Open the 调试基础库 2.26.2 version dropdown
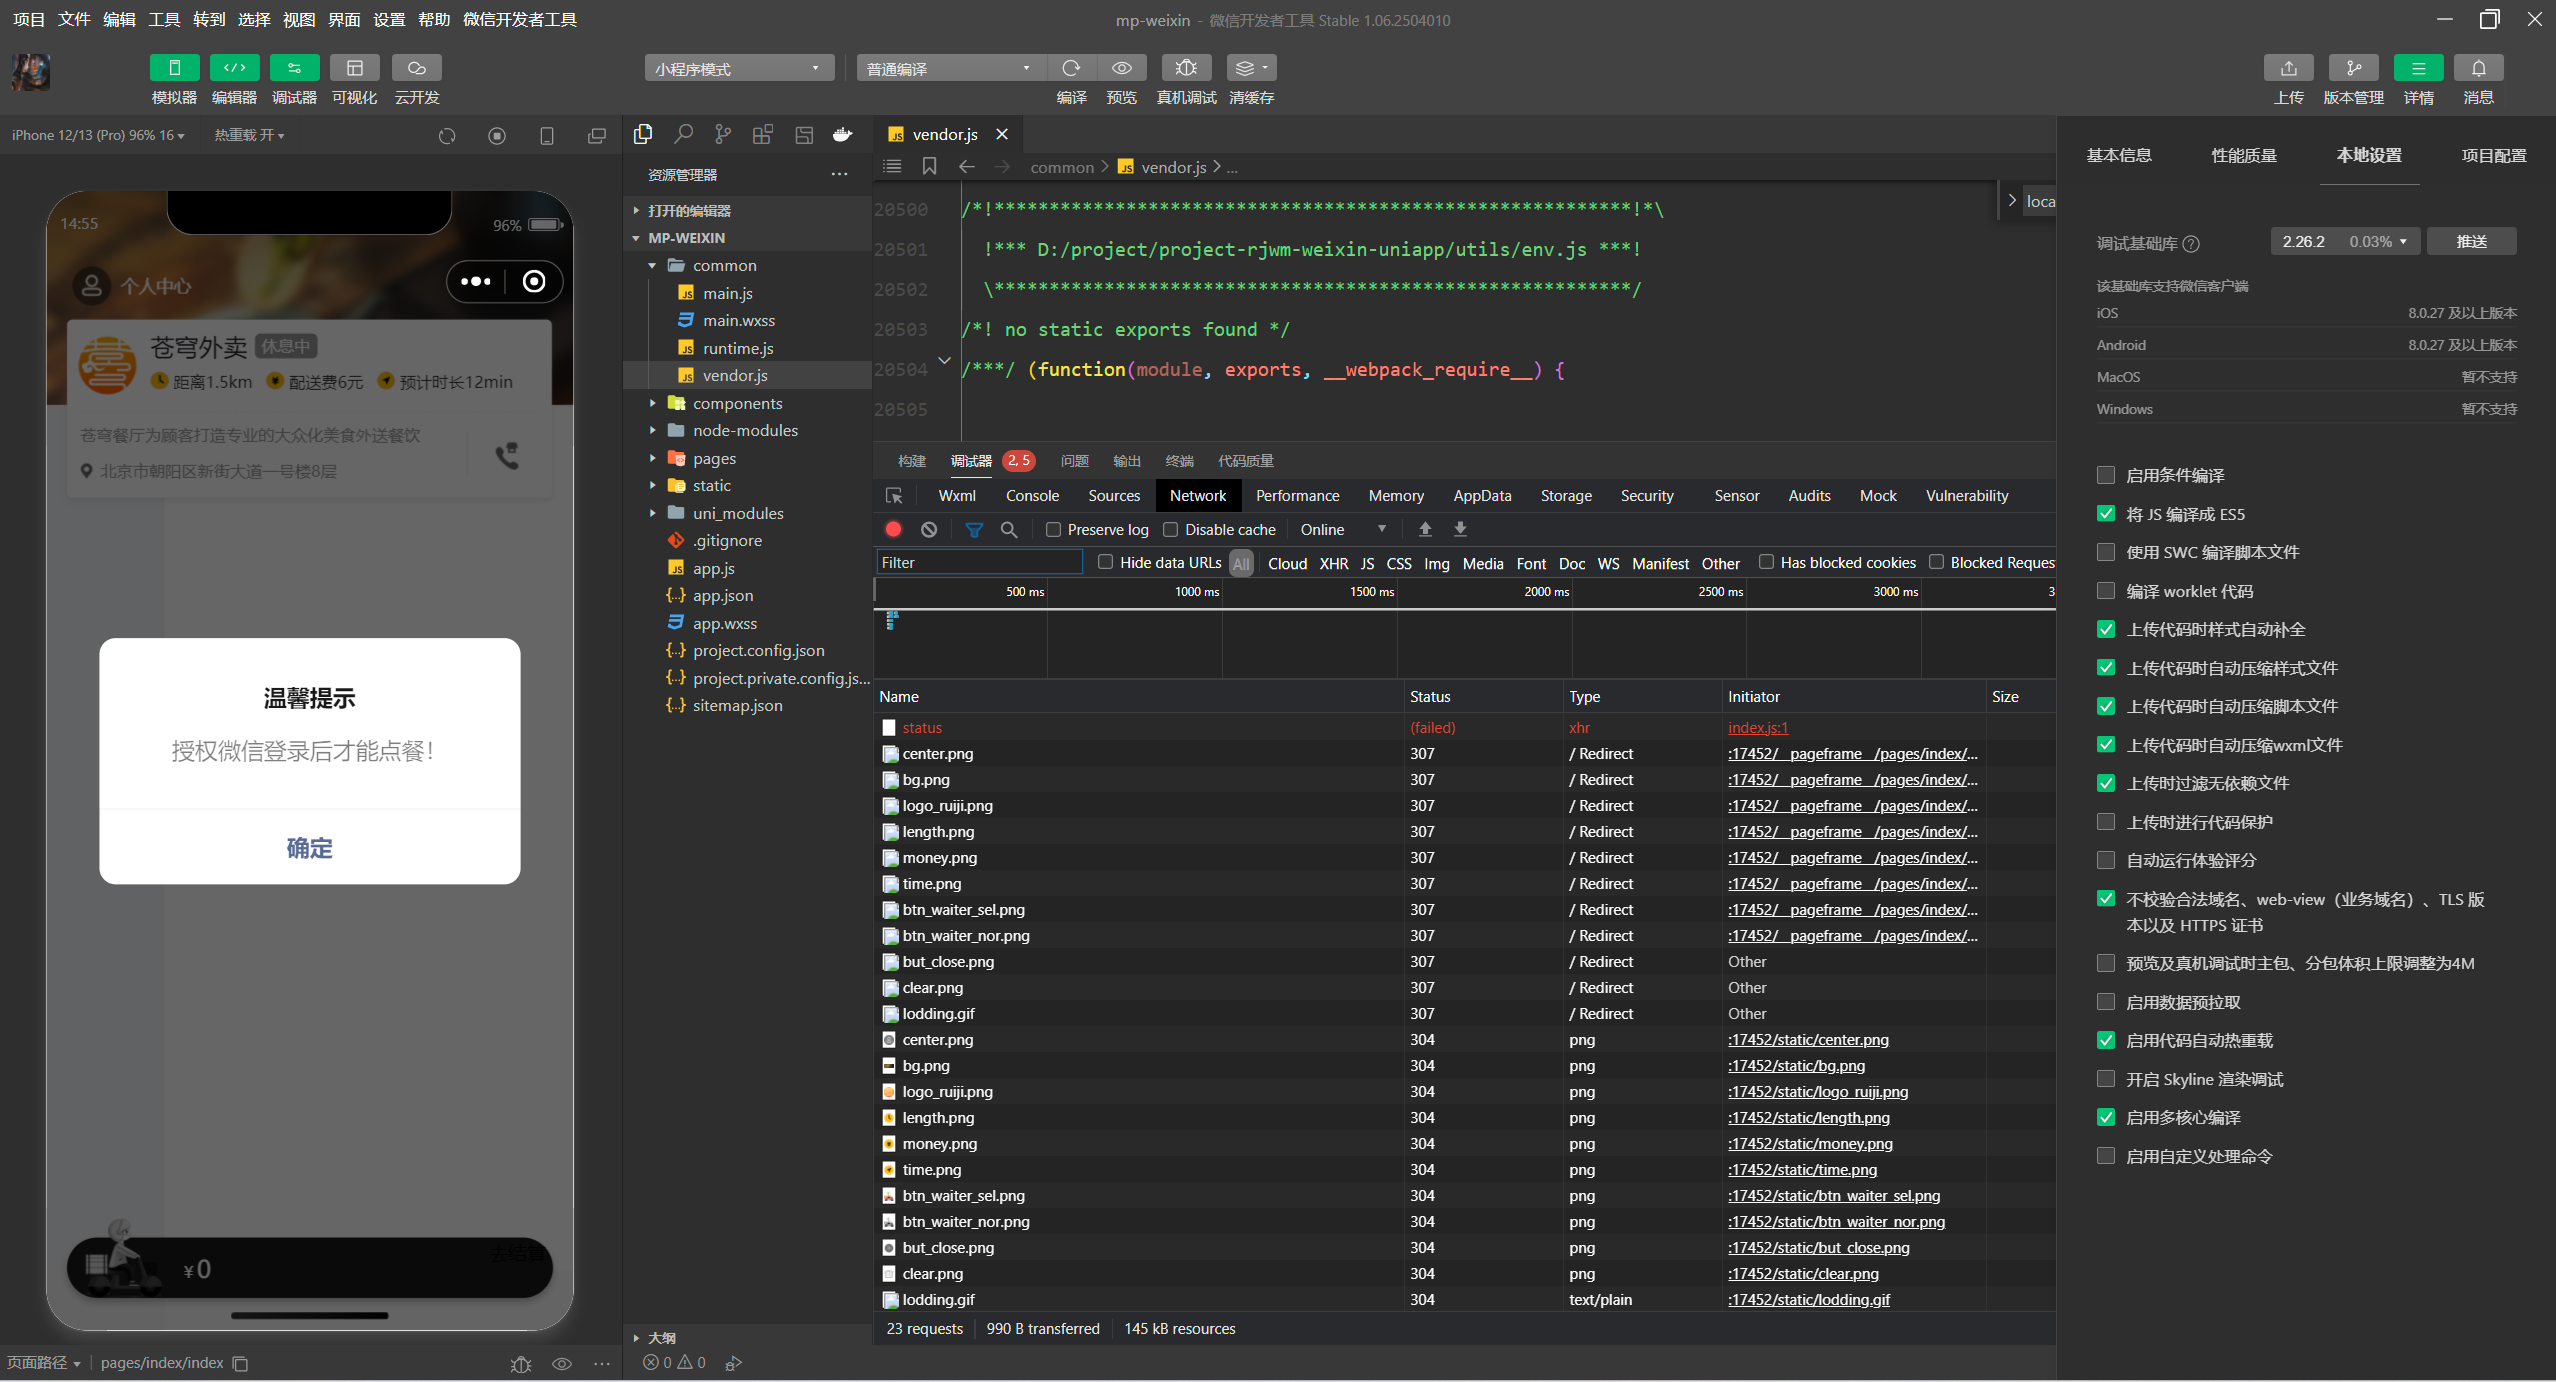 (x=2345, y=242)
